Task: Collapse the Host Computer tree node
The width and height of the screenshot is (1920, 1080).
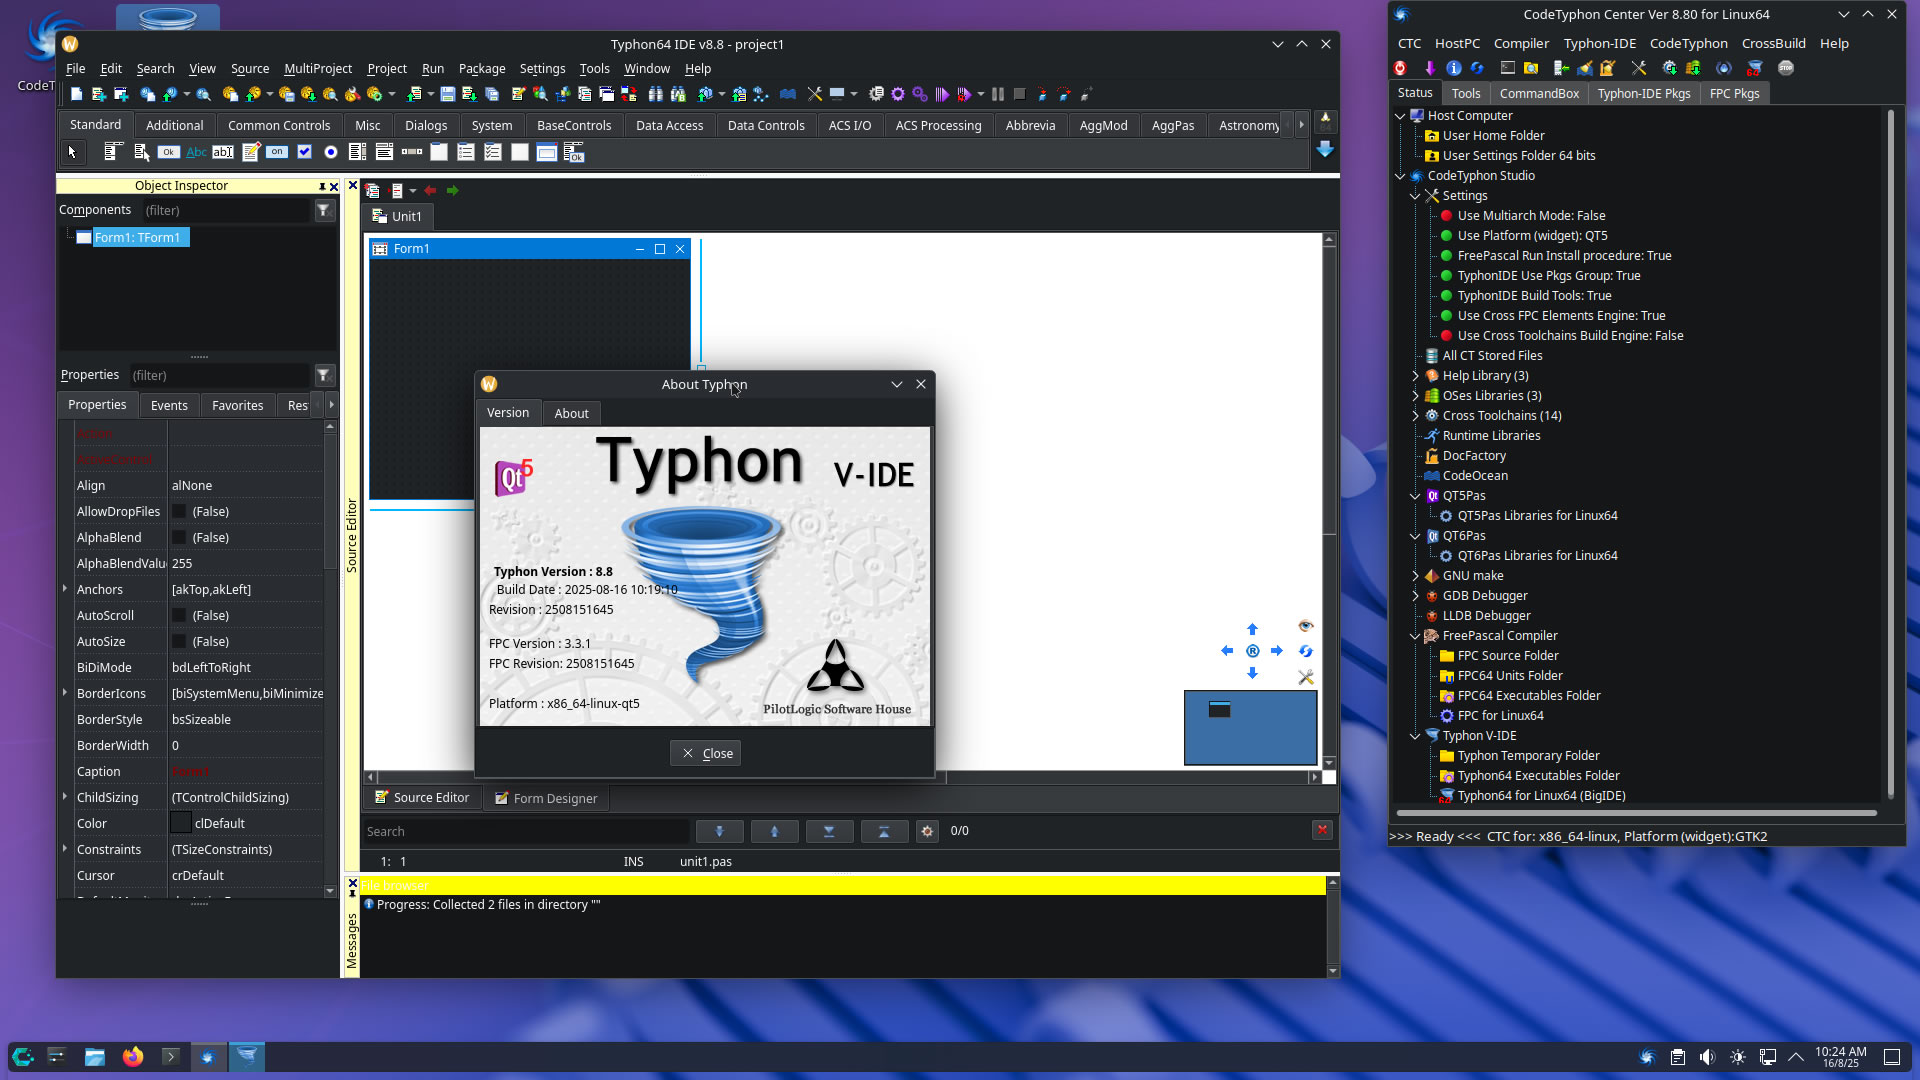Action: pos(1400,116)
